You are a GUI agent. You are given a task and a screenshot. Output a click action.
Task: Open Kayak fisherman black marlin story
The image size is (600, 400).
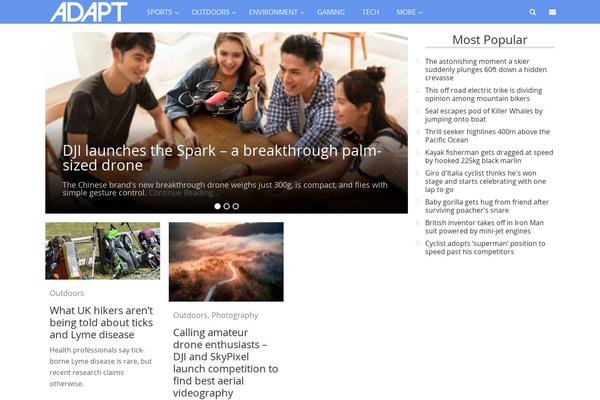pyautogui.click(x=489, y=156)
